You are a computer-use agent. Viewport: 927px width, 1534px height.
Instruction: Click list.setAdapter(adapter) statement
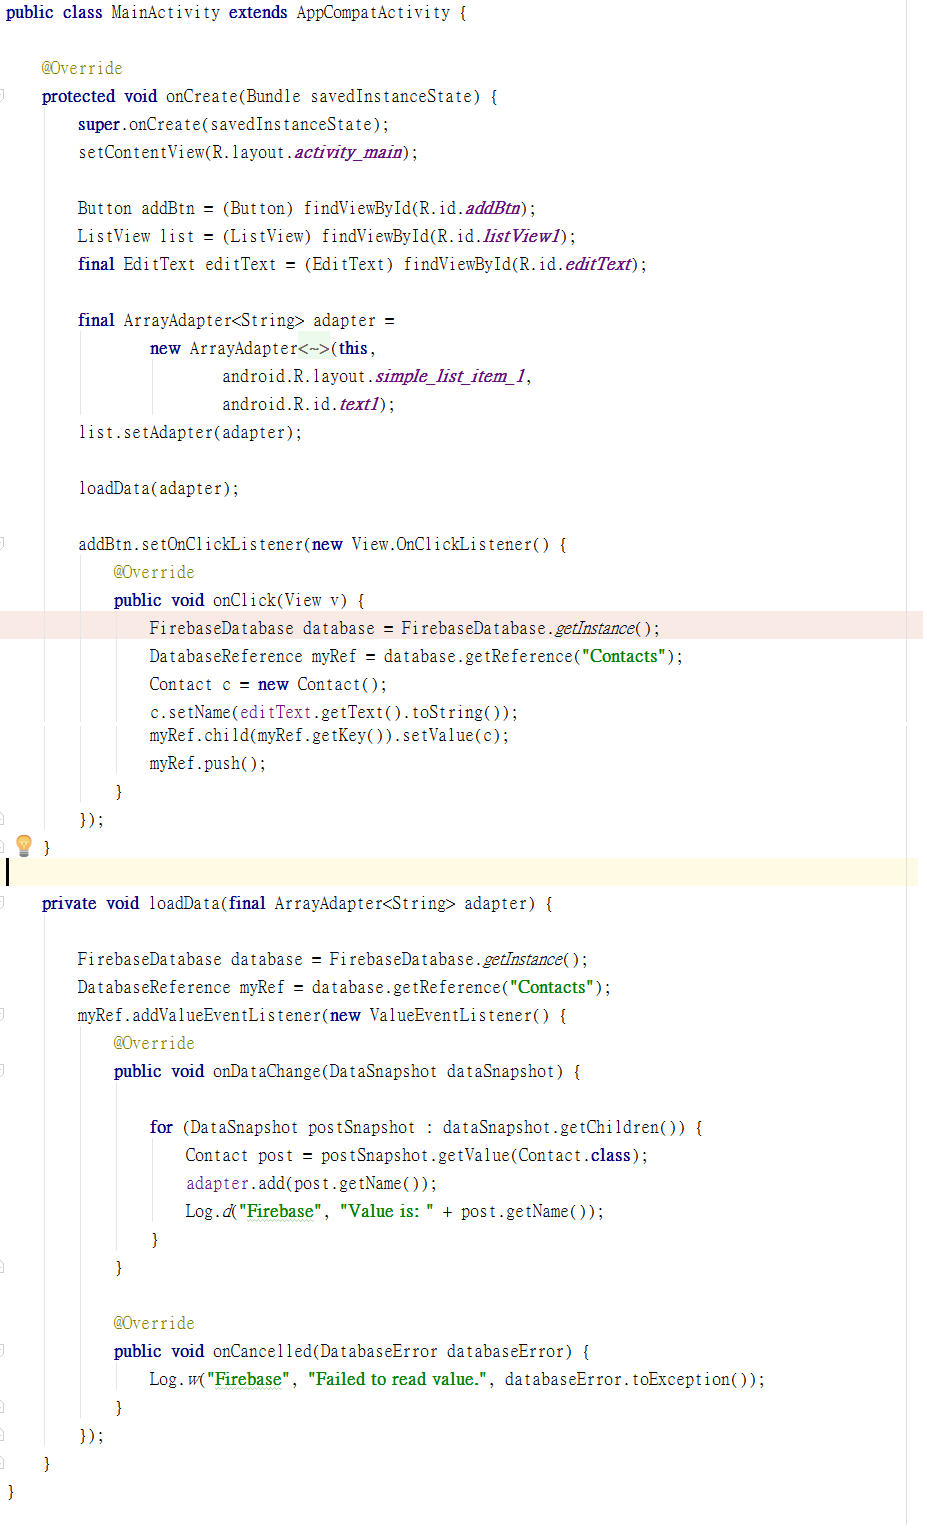[190, 432]
